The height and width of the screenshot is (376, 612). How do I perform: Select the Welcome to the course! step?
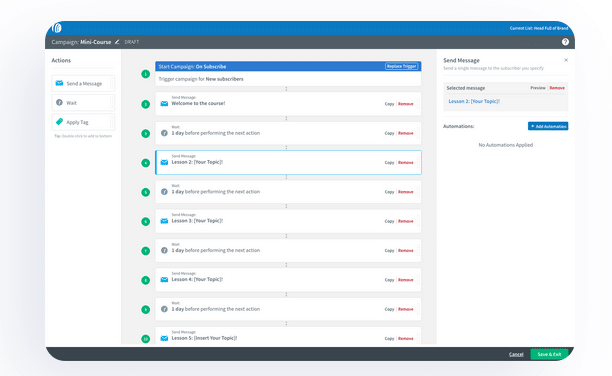pyautogui.click(x=288, y=103)
